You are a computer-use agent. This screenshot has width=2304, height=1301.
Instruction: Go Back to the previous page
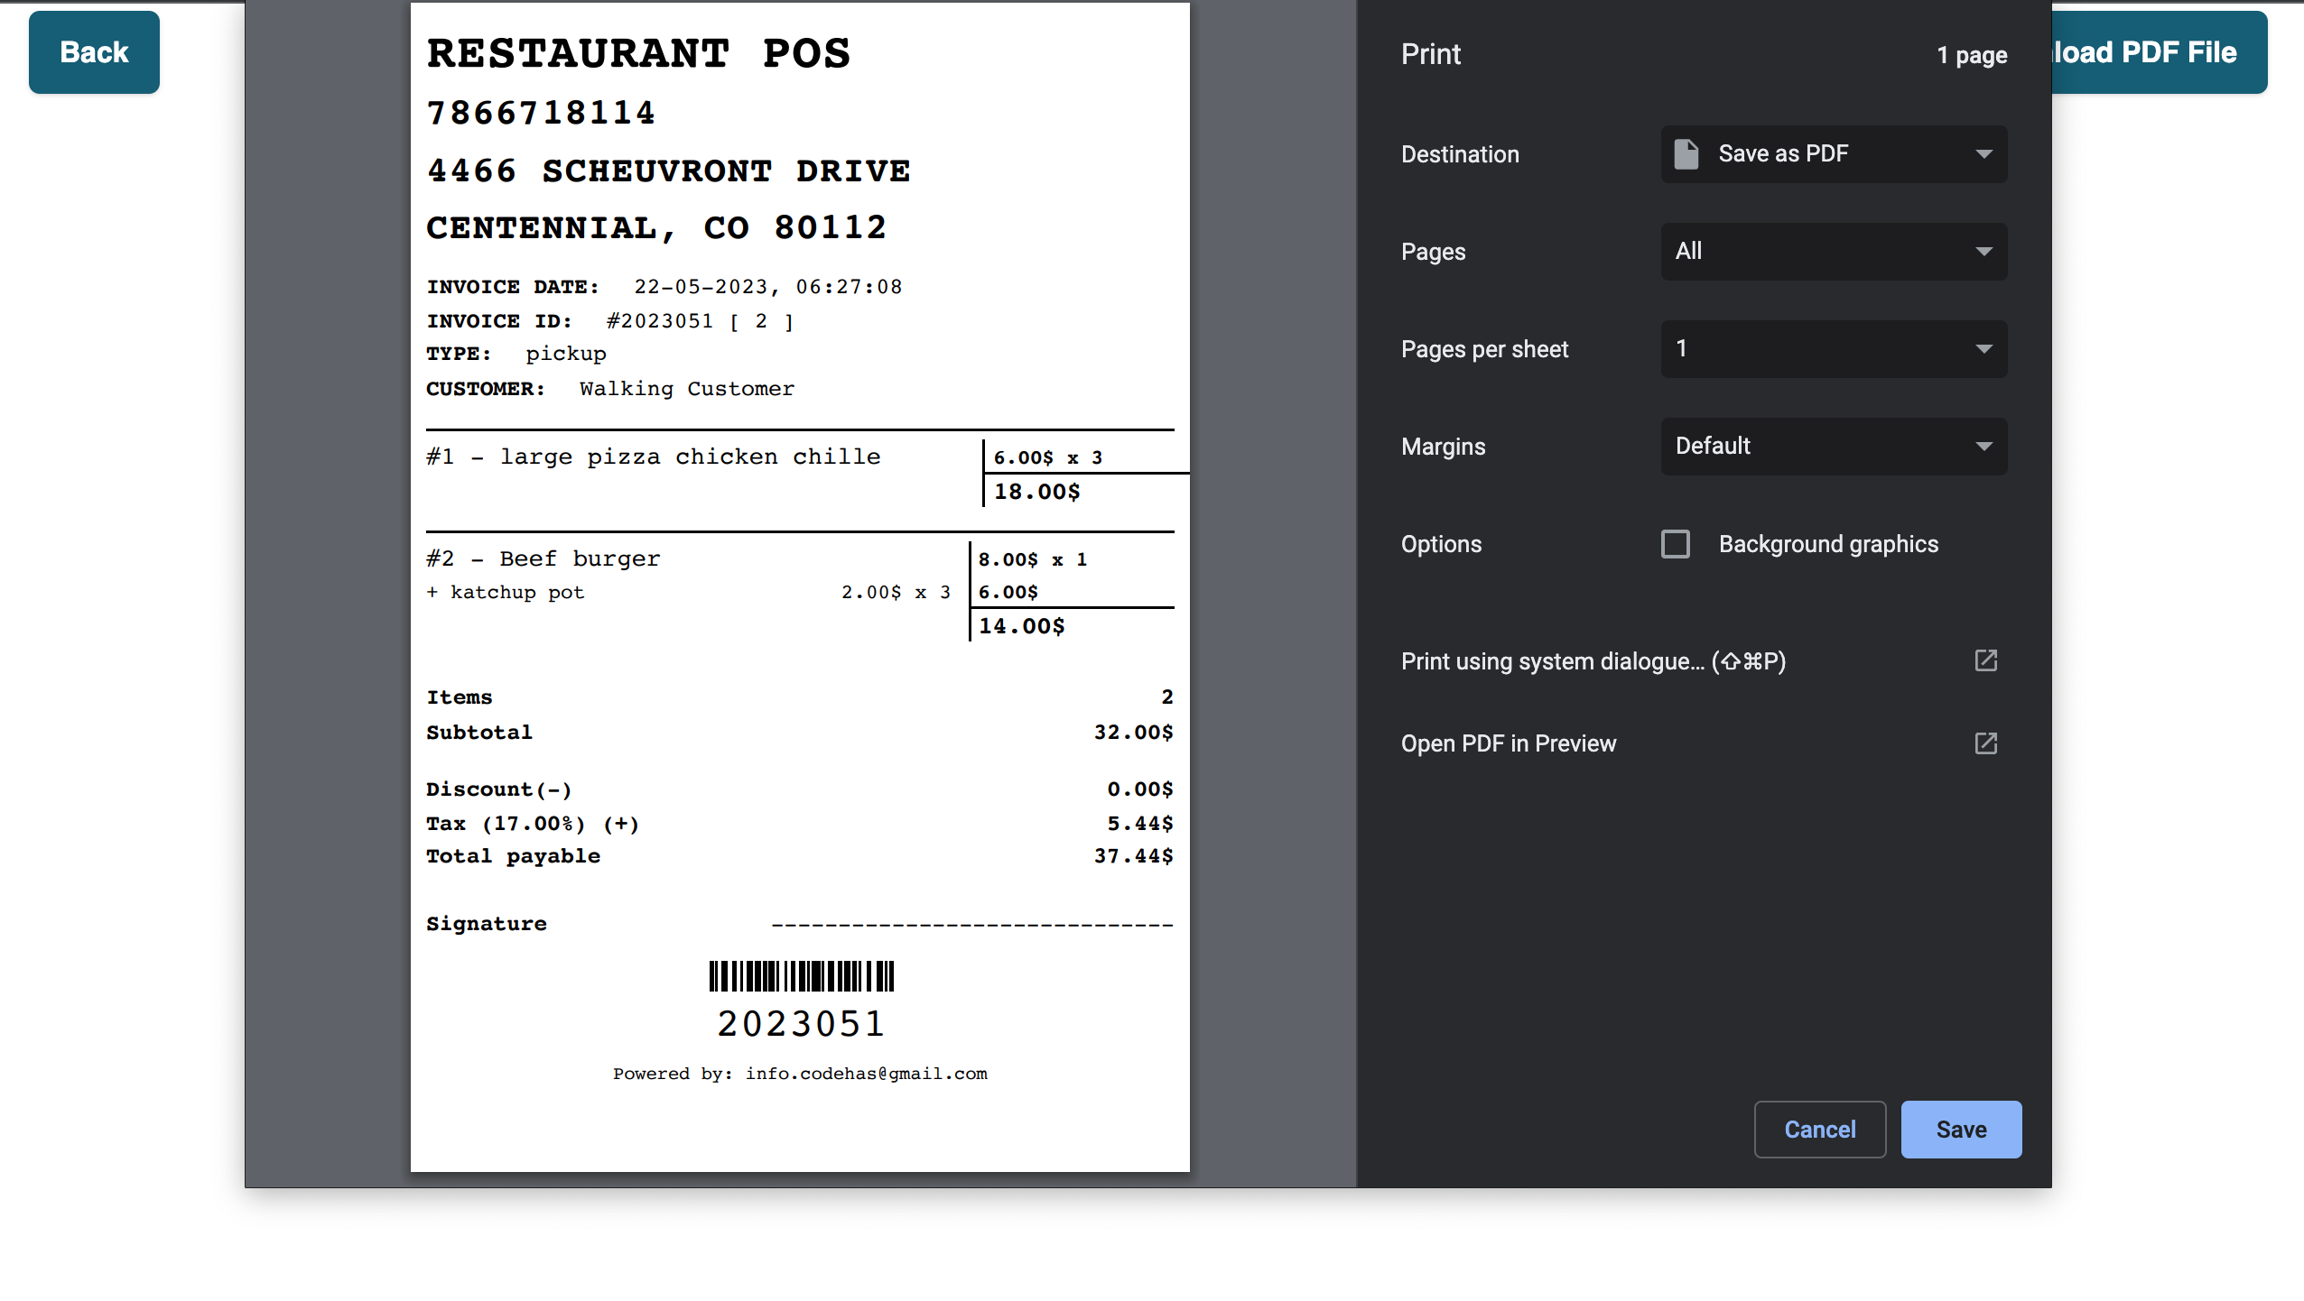pyautogui.click(x=94, y=52)
